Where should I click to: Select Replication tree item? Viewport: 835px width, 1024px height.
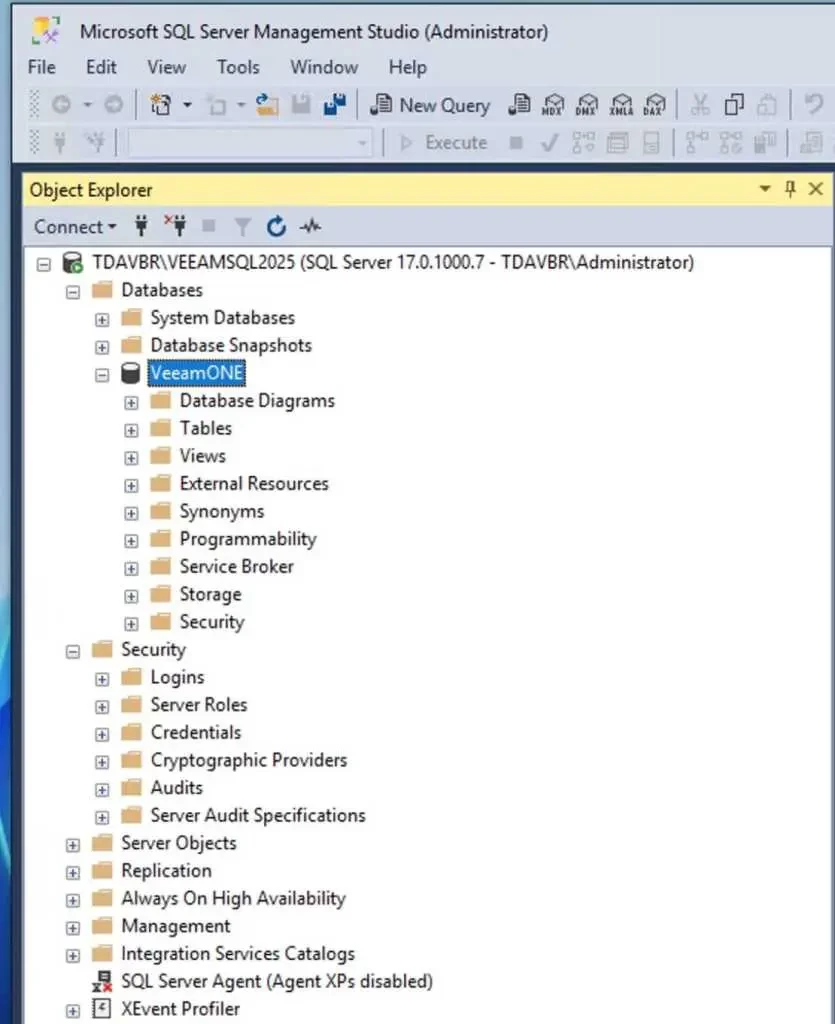pos(166,871)
